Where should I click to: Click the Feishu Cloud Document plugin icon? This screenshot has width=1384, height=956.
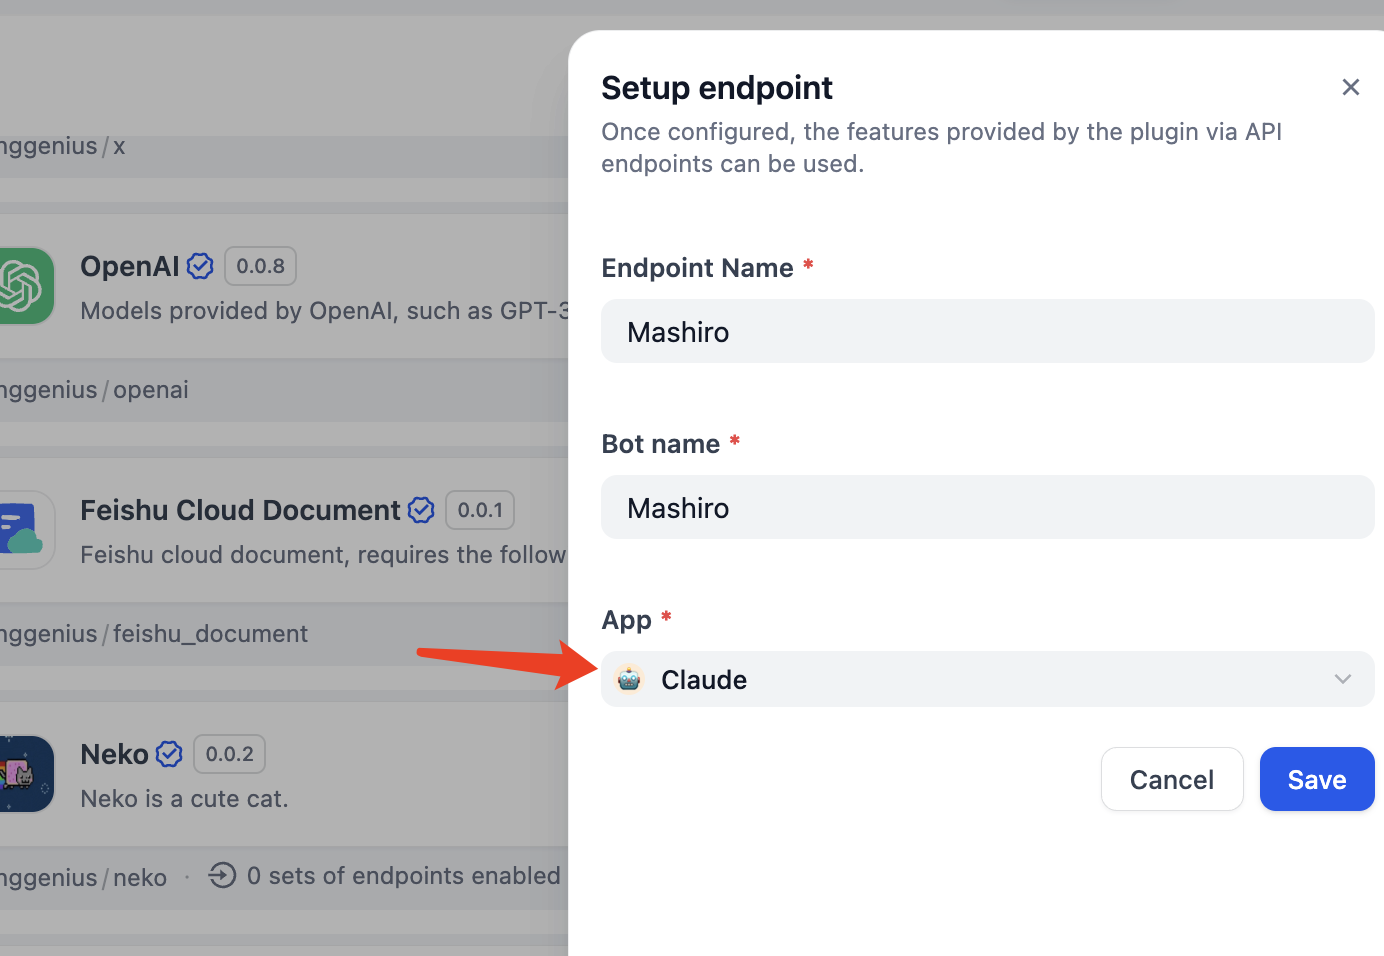[24, 530]
